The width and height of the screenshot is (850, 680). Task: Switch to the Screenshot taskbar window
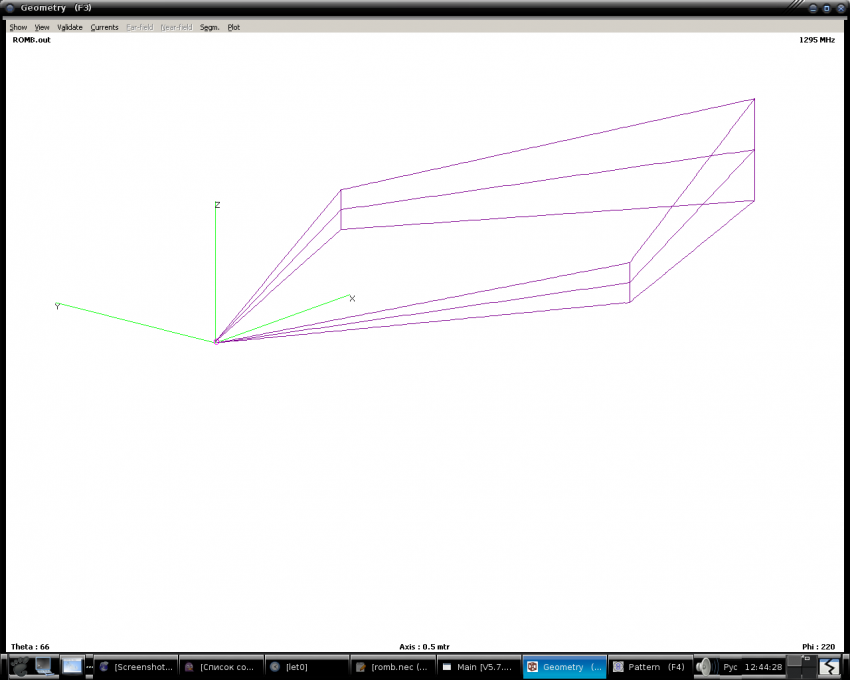click(137, 667)
